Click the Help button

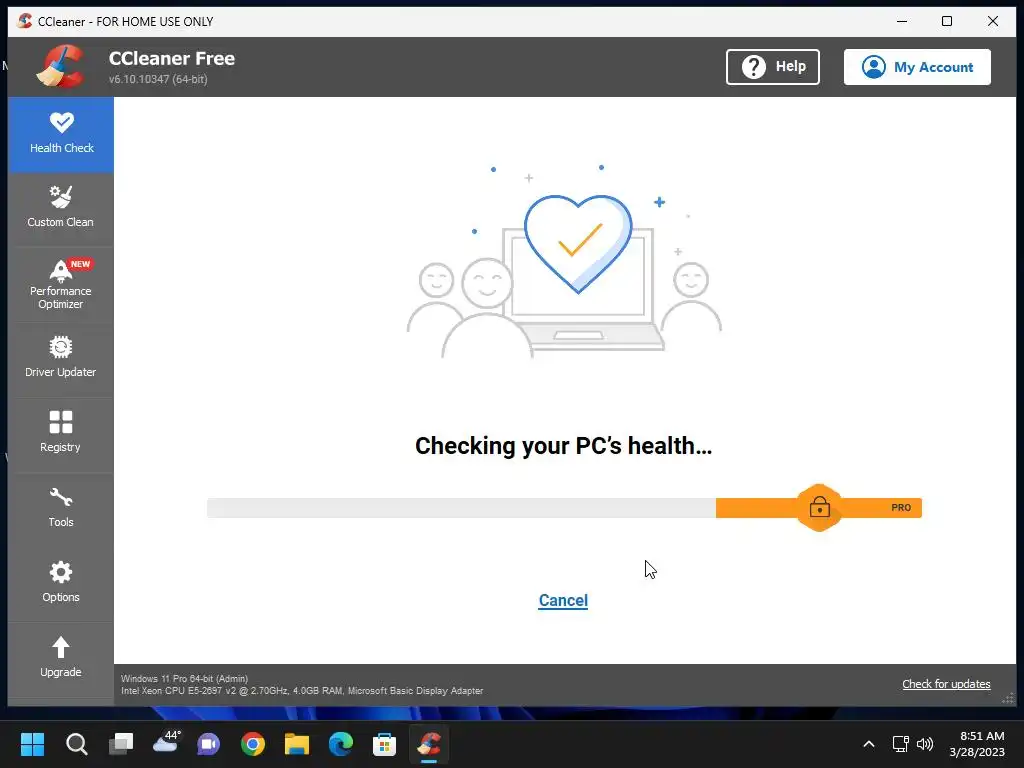(x=773, y=67)
